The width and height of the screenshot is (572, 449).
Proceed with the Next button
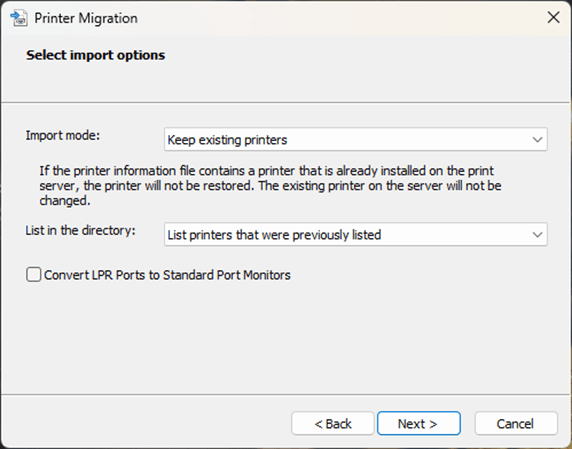[419, 423]
